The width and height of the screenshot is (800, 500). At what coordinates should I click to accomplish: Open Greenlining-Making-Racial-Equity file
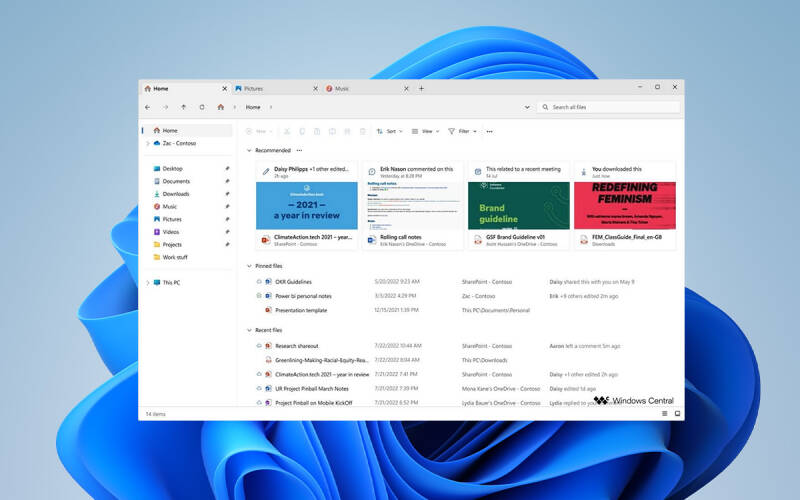pos(321,360)
